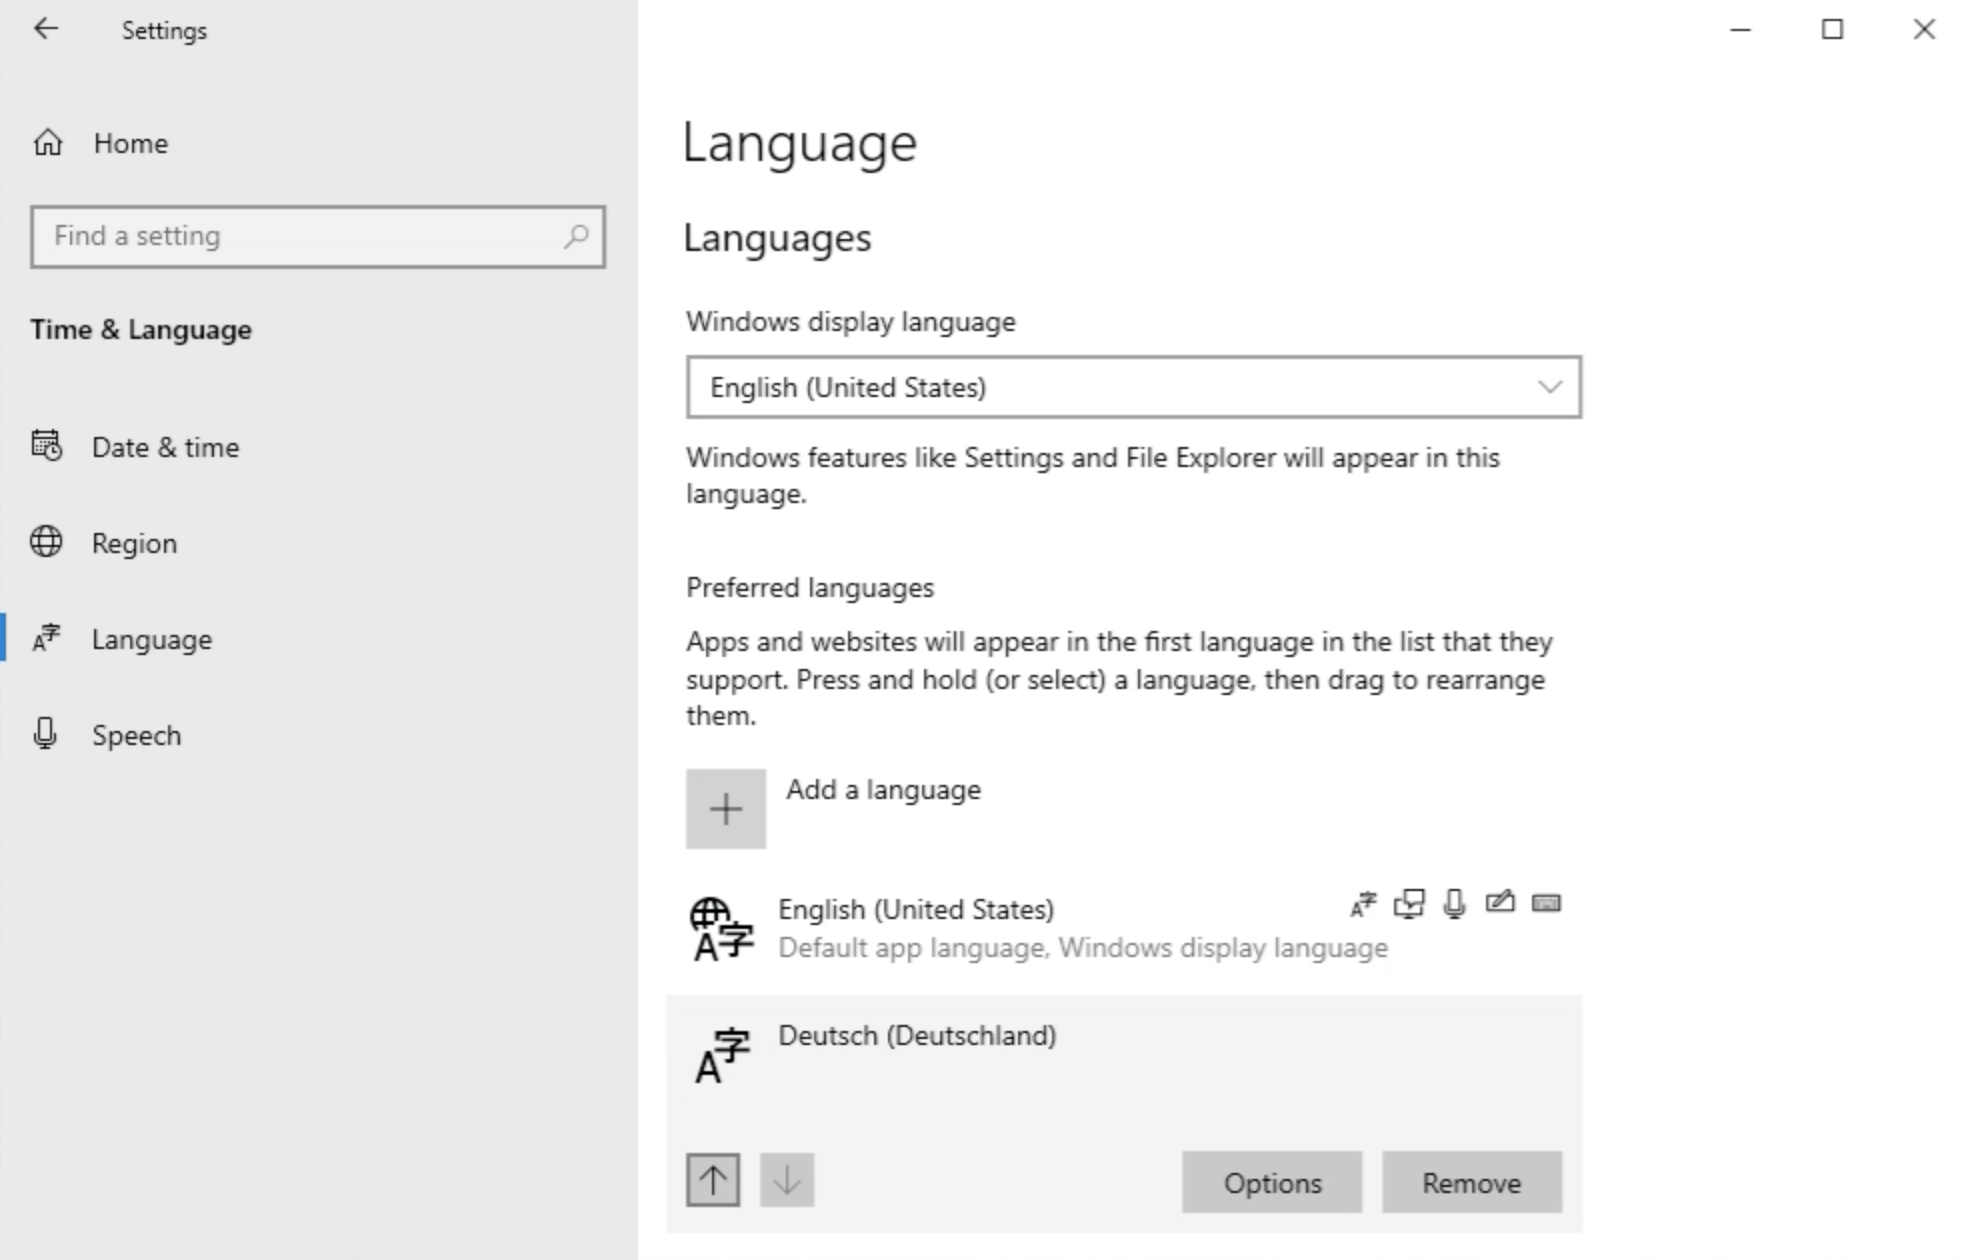Screen dimensions: 1968x1260
Task: Click the language pack icon next to English (United States)
Action: point(1362,904)
